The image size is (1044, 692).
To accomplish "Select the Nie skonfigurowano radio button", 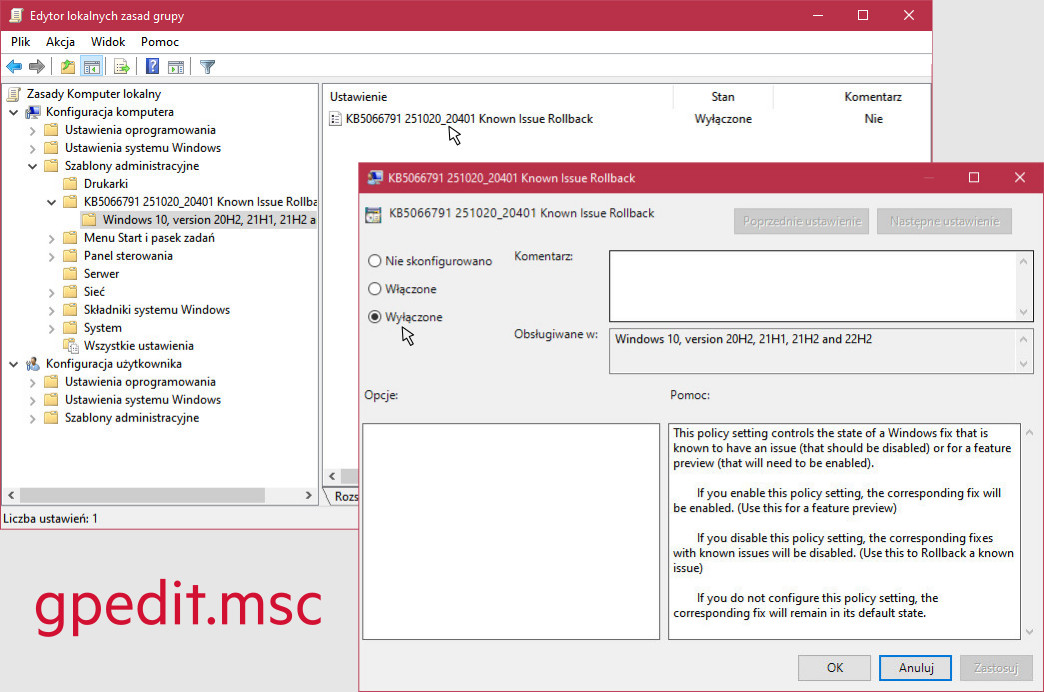I will click(x=374, y=261).
